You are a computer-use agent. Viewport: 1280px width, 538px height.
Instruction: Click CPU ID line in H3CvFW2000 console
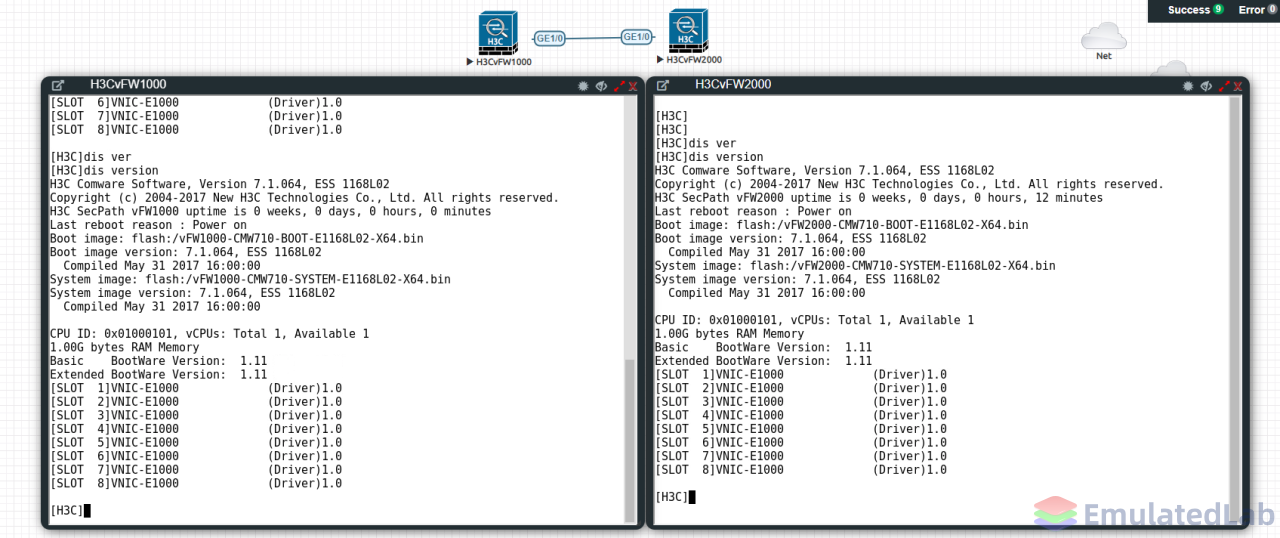[814, 320]
